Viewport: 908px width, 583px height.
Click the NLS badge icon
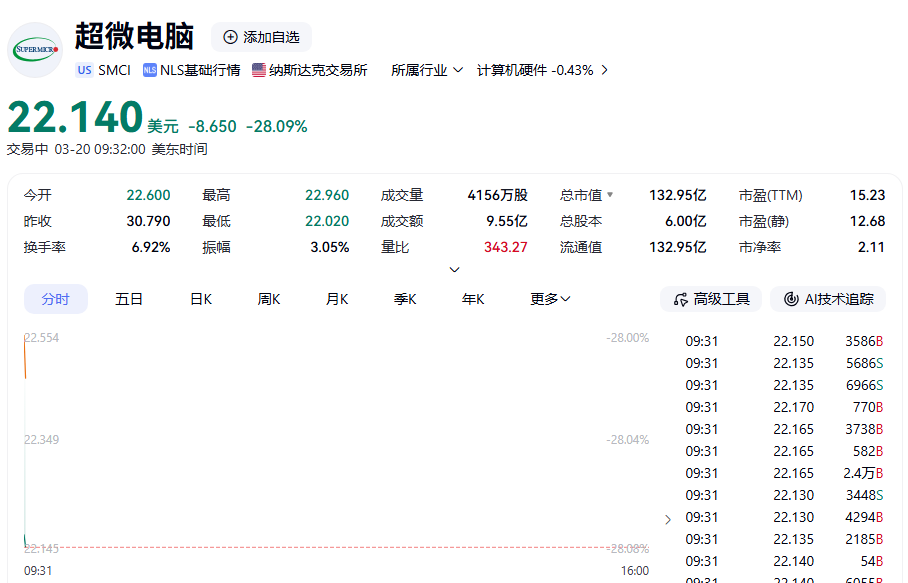pyautogui.click(x=149, y=70)
